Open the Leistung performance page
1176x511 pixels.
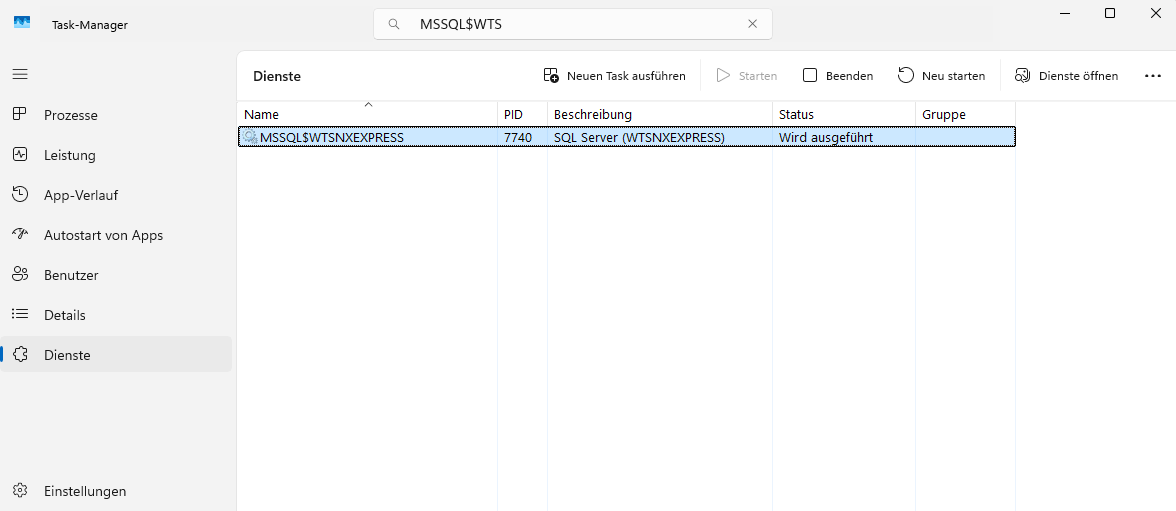click(x=69, y=155)
